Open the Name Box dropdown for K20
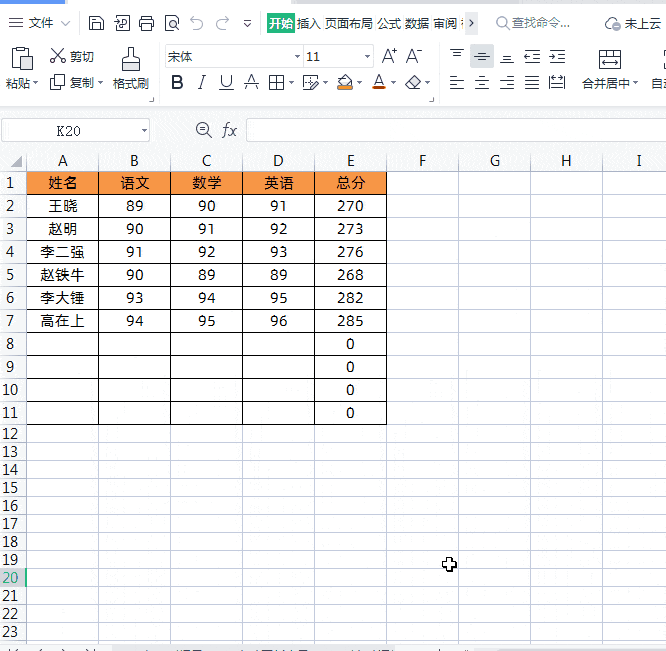Screen dimensions: 666x651 click(144, 130)
